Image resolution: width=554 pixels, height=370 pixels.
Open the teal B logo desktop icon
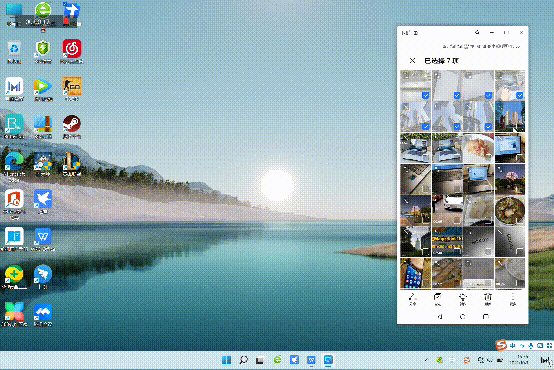click(x=14, y=127)
